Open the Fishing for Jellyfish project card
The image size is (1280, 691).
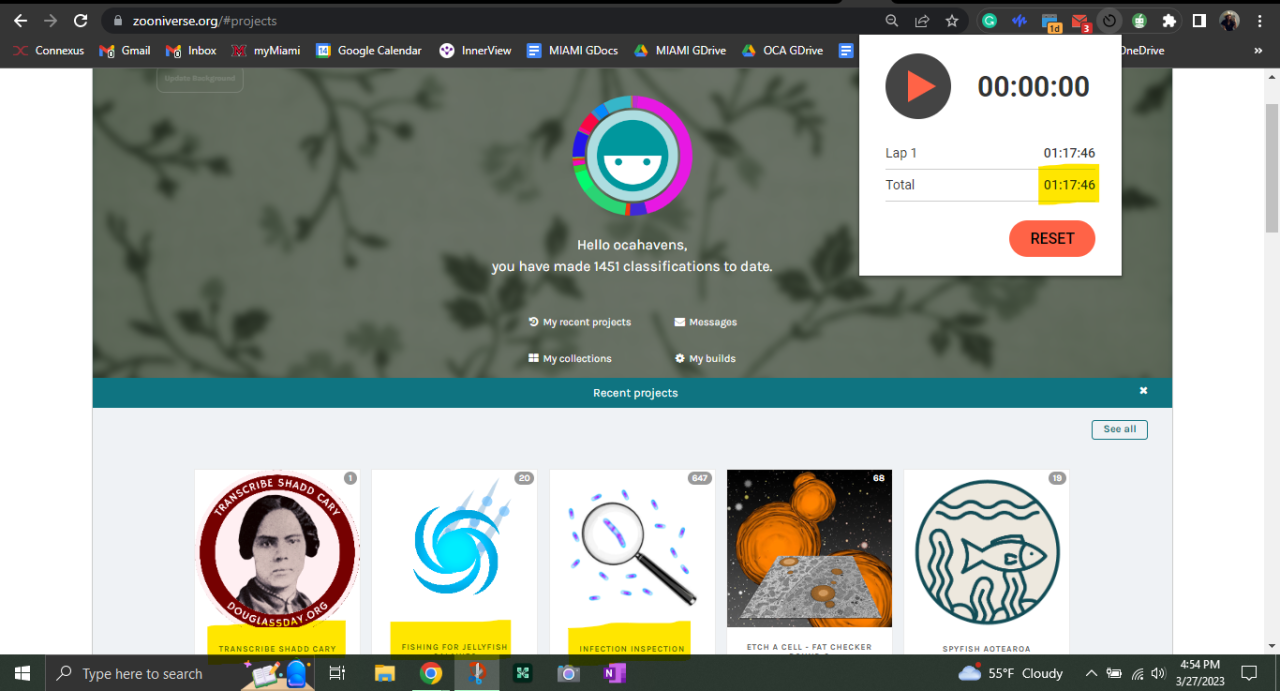point(455,562)
